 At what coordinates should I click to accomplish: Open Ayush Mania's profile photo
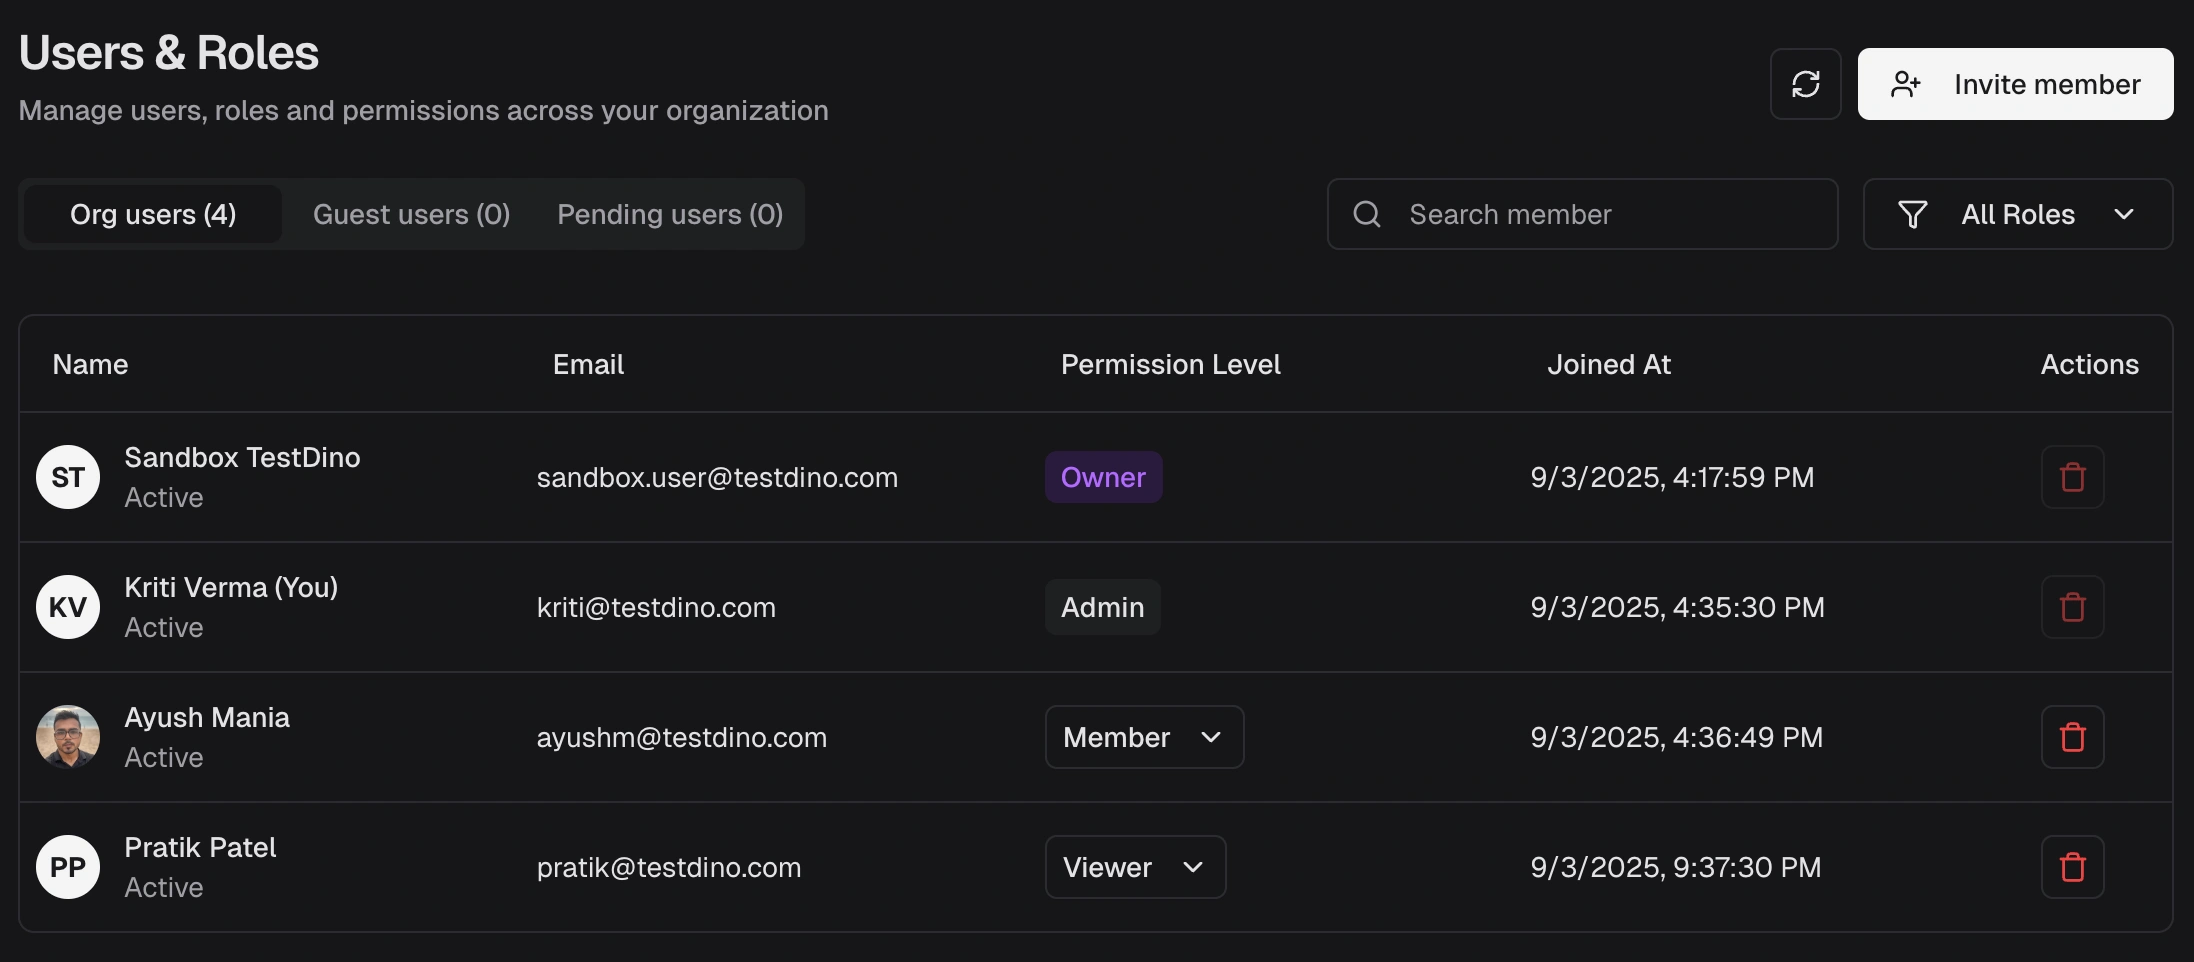tap(68, 737)
